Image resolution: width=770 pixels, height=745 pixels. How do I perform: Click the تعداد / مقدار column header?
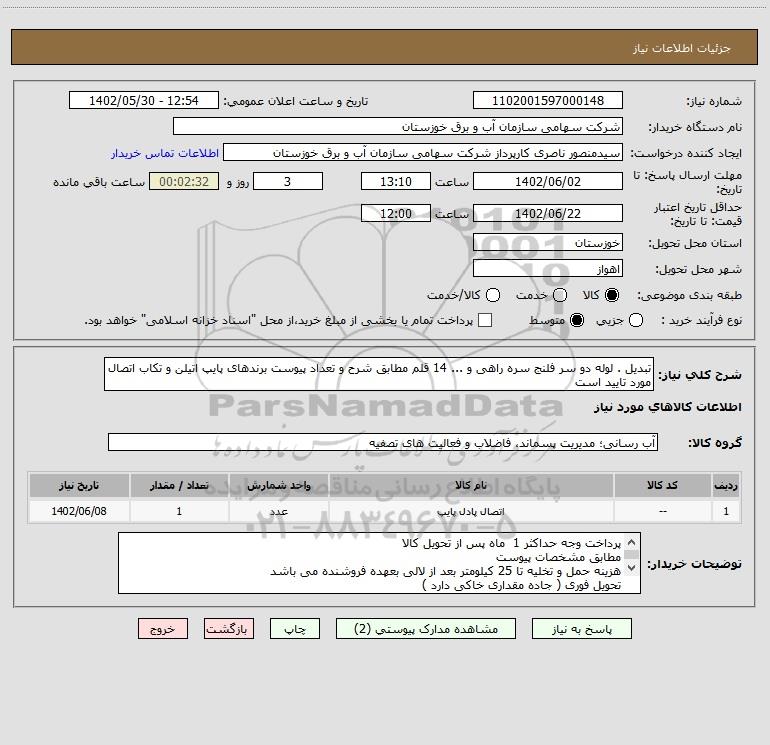pos(179,485)
